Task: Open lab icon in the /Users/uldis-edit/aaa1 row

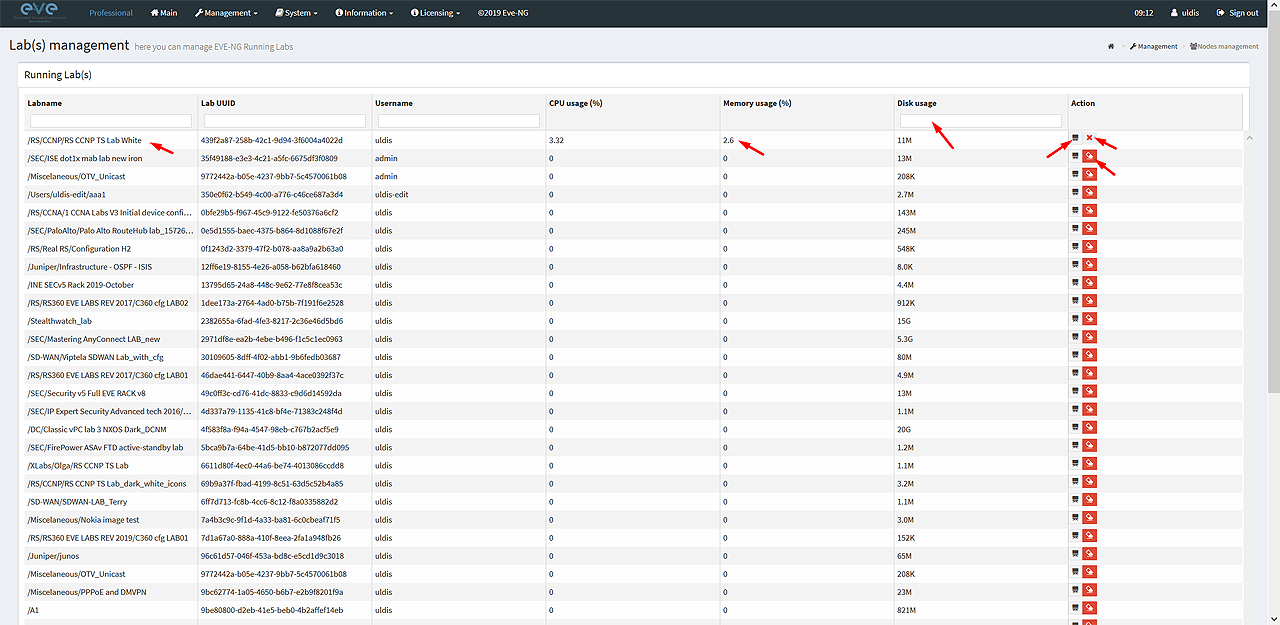Action: [x=1075, y=192]
